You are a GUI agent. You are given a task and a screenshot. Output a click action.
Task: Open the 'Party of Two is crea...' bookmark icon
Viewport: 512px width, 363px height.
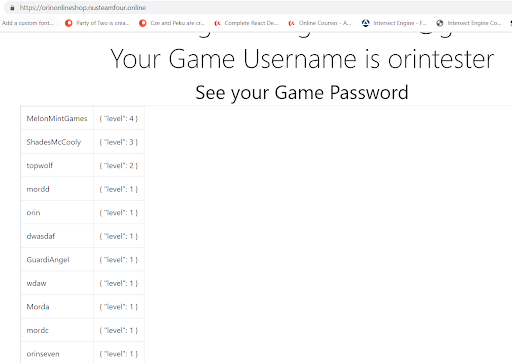coord(69,23)
